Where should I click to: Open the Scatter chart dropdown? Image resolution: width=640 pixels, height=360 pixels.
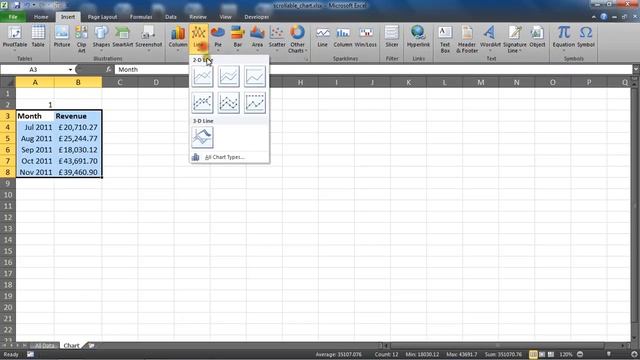point(277,38)
